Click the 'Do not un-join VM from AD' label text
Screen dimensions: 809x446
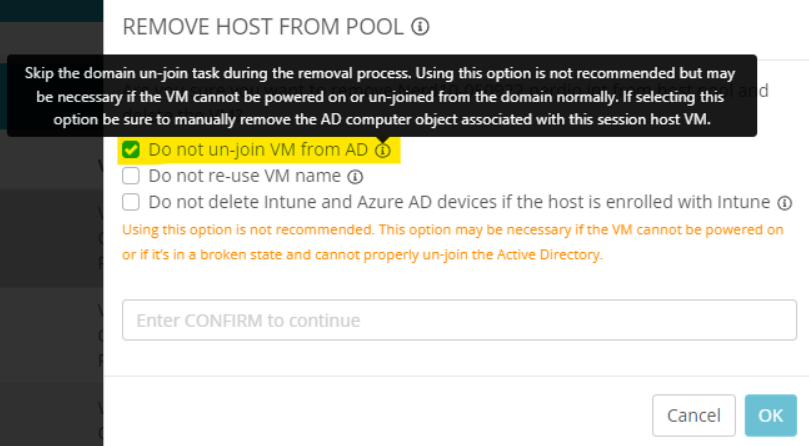(x=258, y=150)
